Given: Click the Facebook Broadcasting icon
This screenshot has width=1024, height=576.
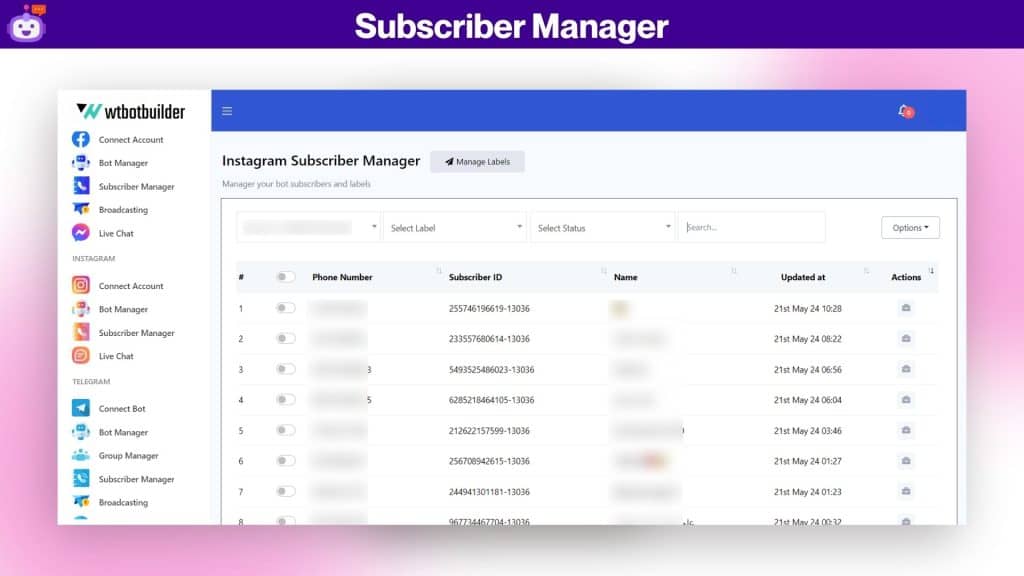Looking at the screenshot, I should [x=80, y=209].
